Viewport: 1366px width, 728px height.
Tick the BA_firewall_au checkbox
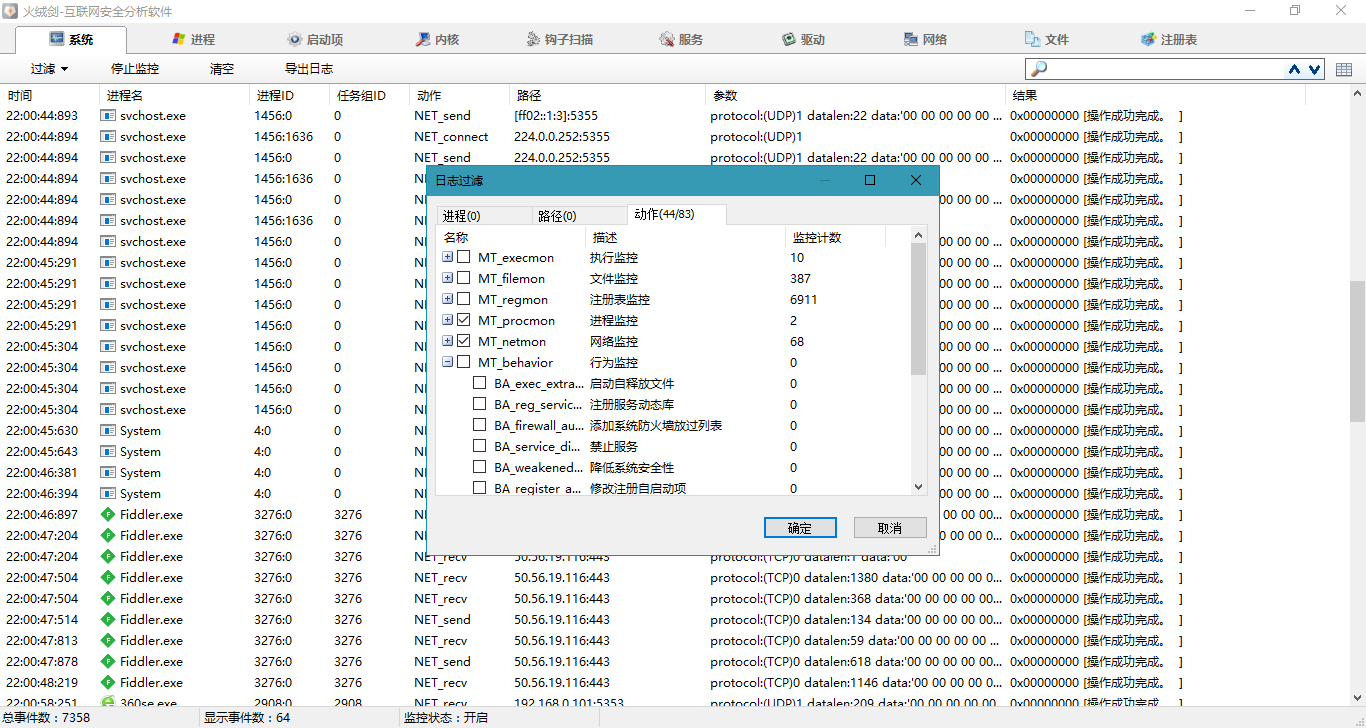(x=480, y=425)
